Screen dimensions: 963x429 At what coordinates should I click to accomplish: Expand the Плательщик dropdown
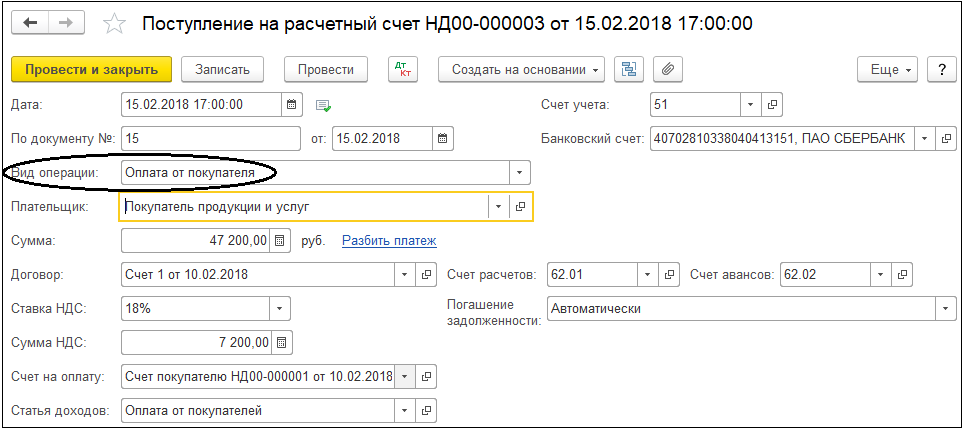[x=499, y=207]
